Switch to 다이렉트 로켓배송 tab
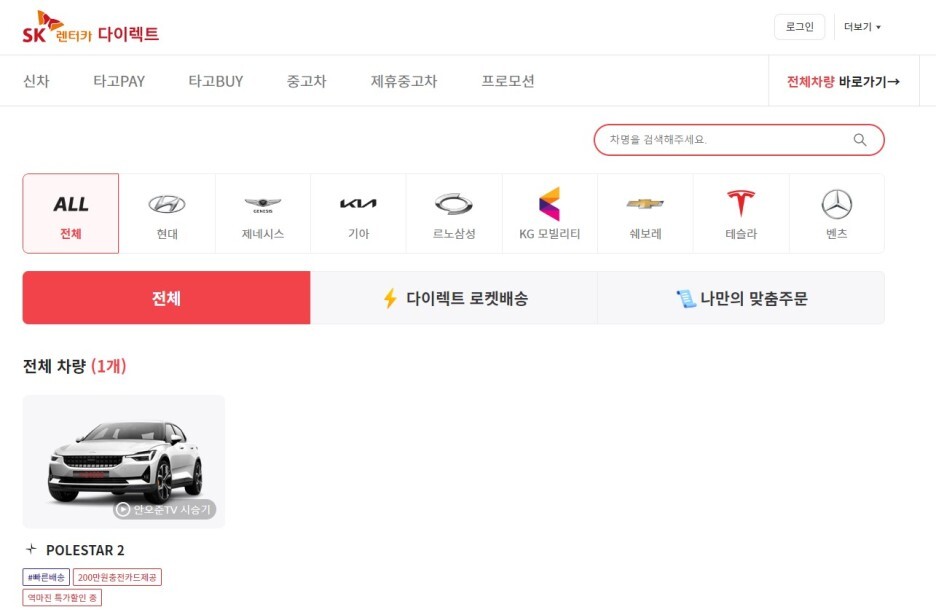Viewport: 936px width, 615px height. [454, 298]
